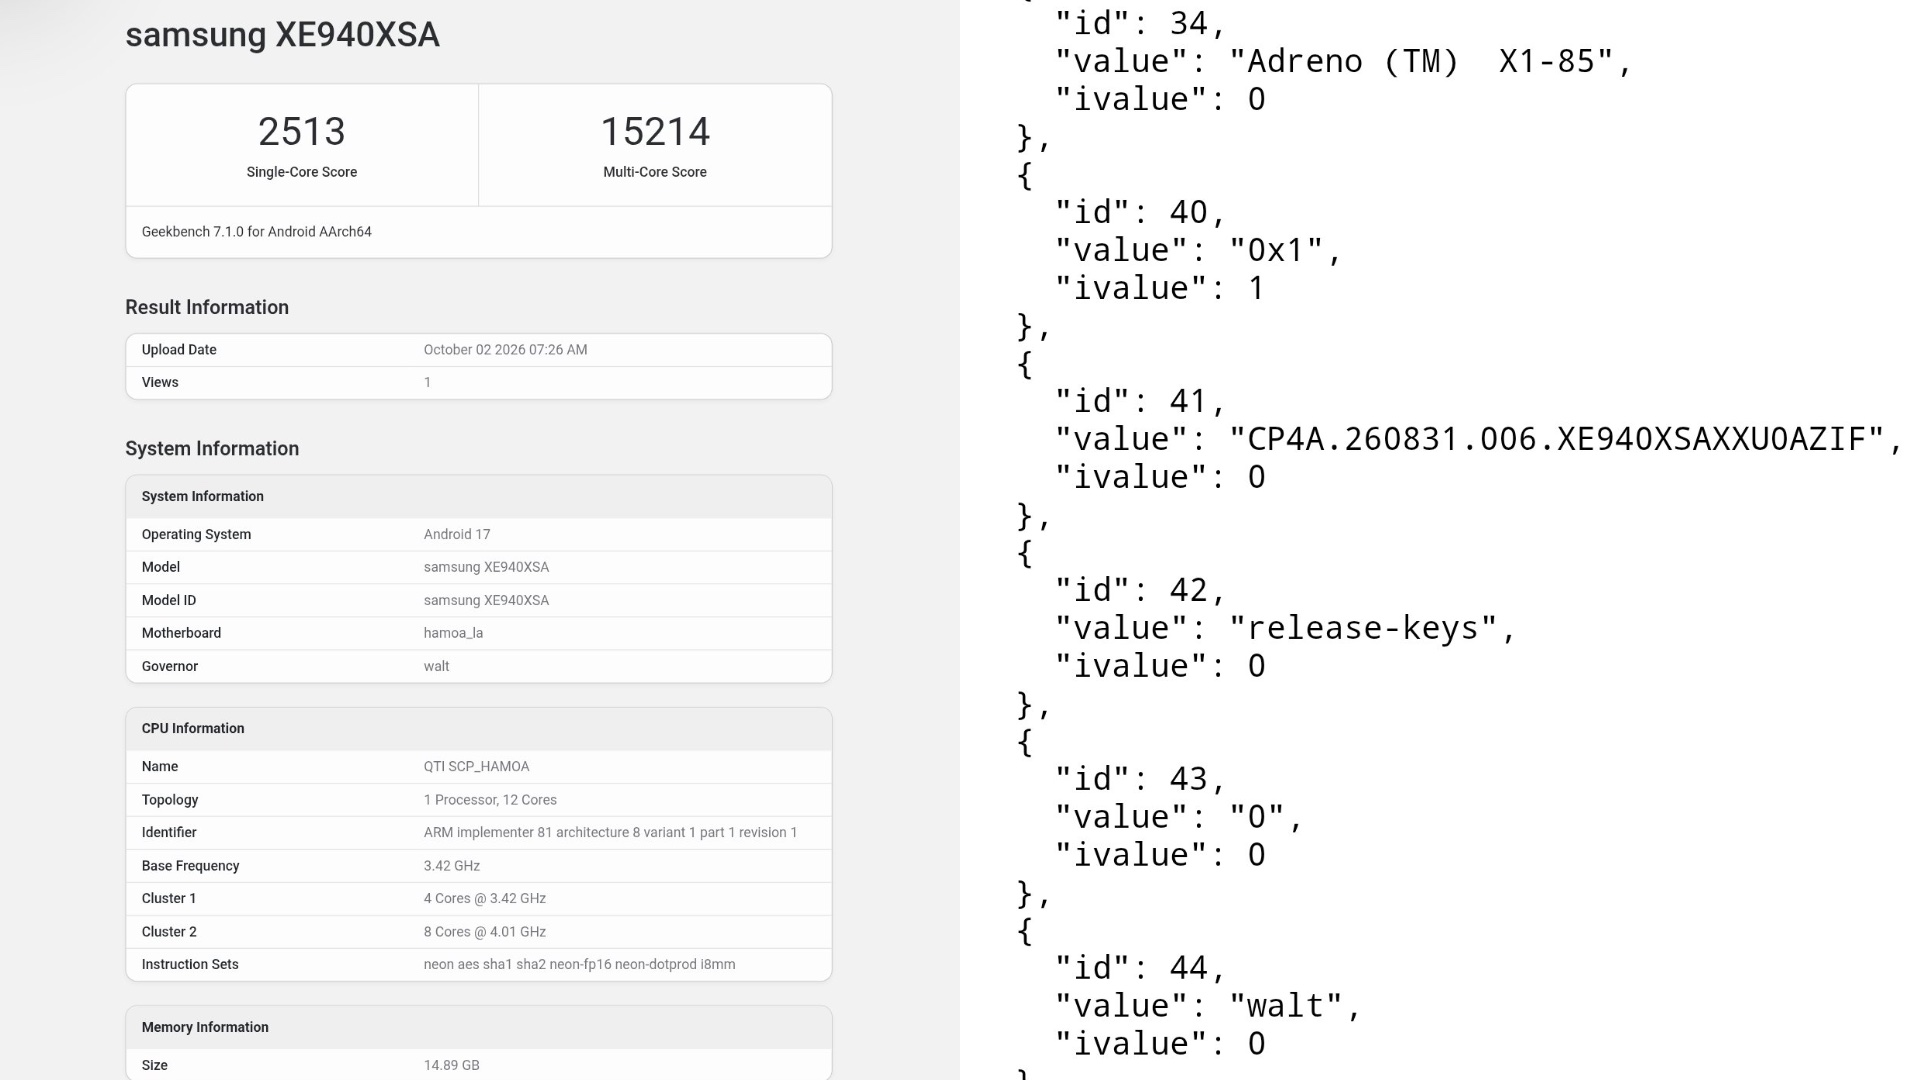Image resolution: width=1920 pixels, height=1080 pixels.
Task: Click the JSON line "id": 42
Action: click(1140, 590)
